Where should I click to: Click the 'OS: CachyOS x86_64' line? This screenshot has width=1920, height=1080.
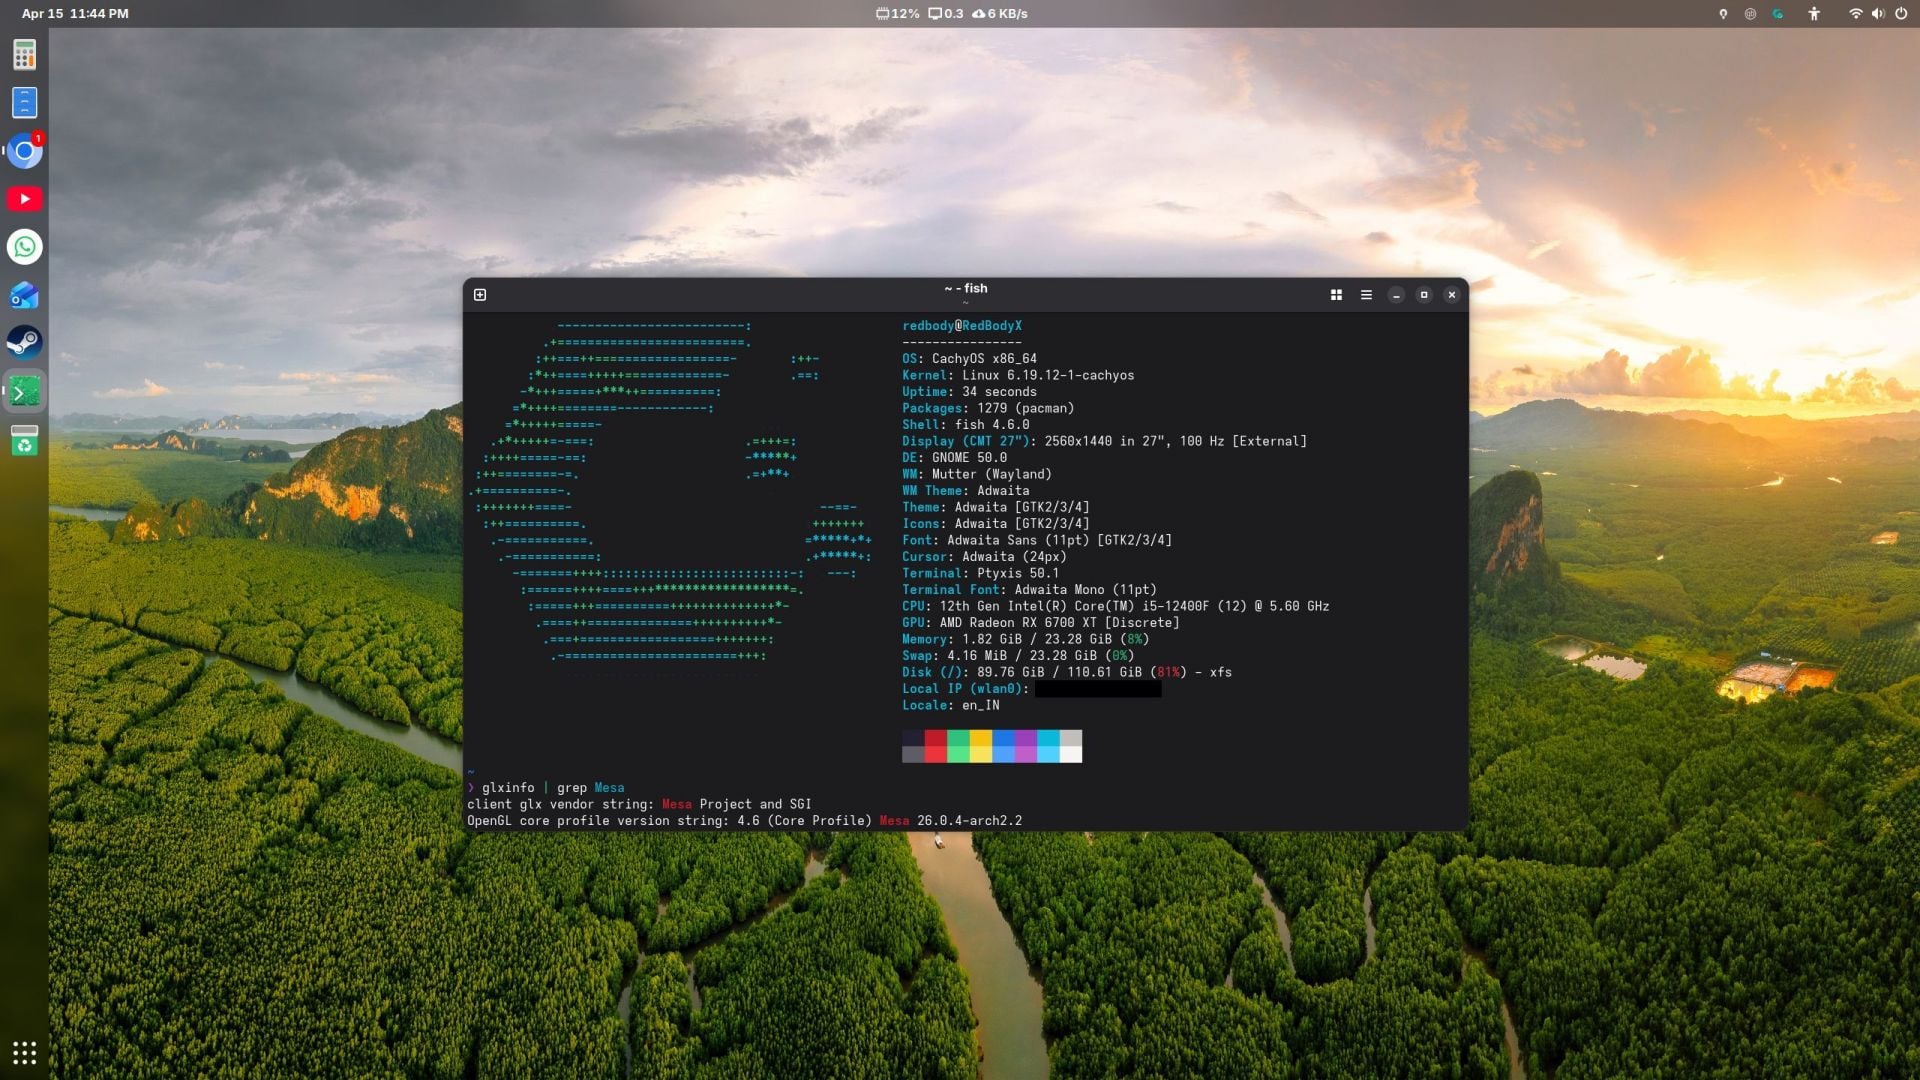click(969, 359)
